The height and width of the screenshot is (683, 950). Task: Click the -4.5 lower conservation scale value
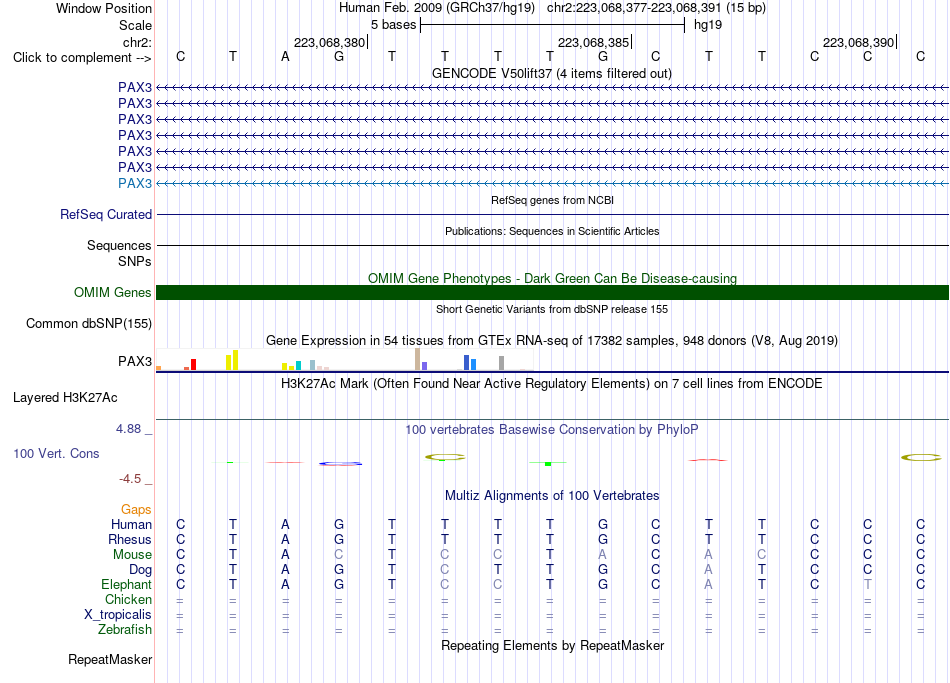130,479
